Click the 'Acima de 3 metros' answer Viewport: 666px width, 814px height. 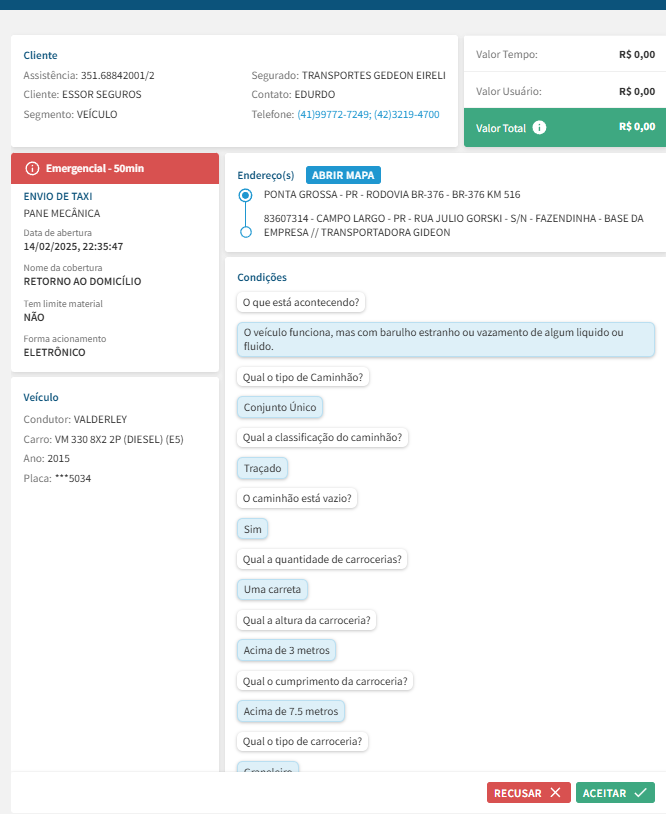coord(286,650)
